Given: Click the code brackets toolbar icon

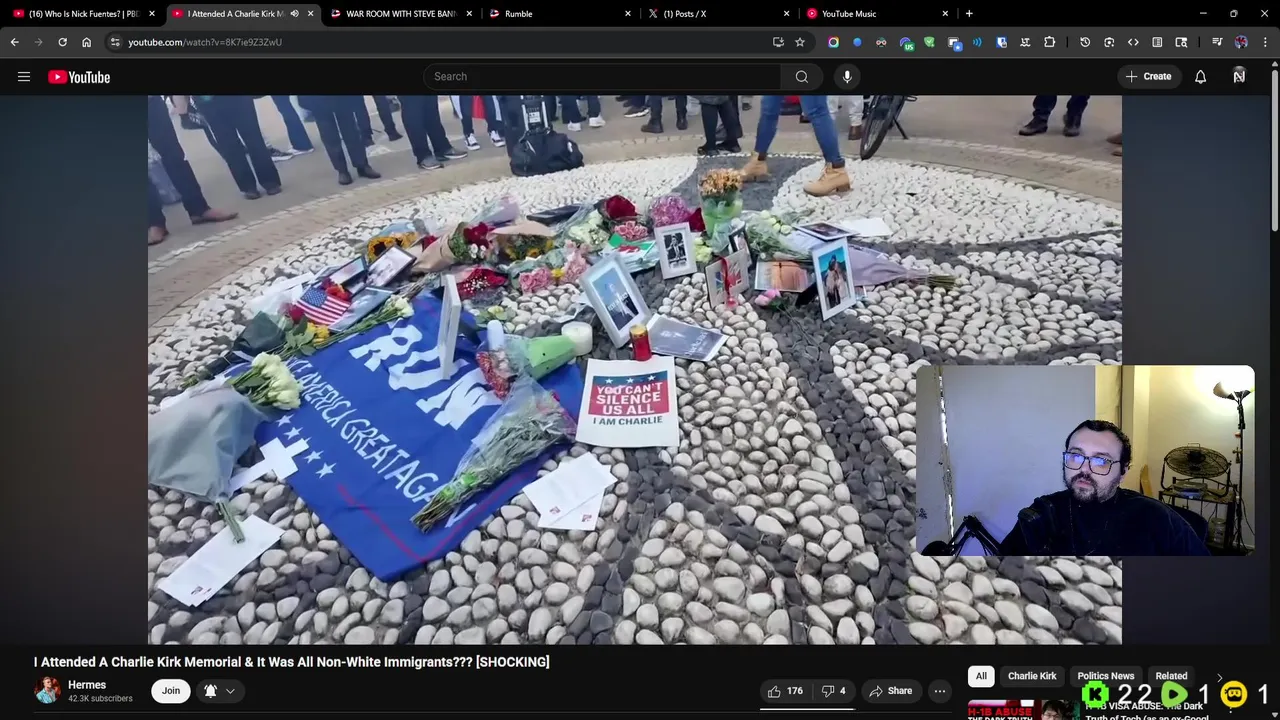Looking at the screenshot, I should (x=1133, y=42).
